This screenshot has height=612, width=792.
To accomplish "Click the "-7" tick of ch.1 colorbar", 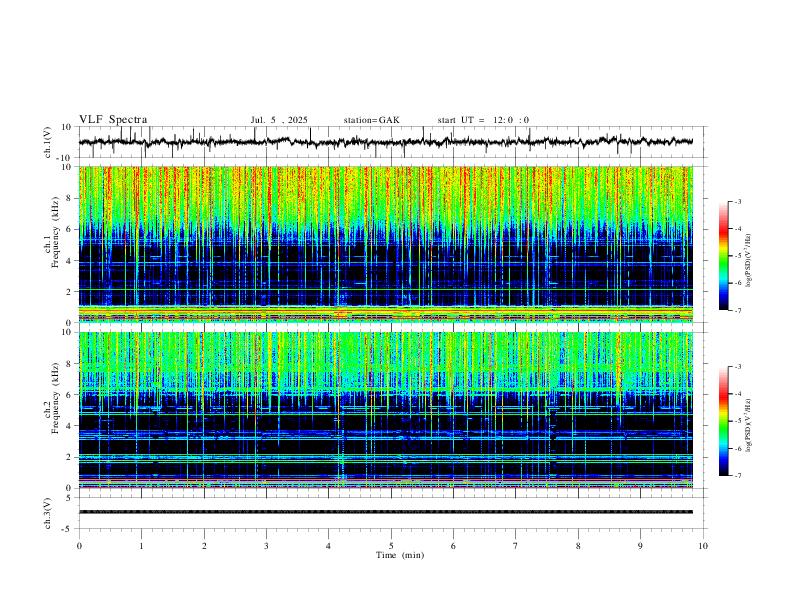I will [x=738, y=310].
